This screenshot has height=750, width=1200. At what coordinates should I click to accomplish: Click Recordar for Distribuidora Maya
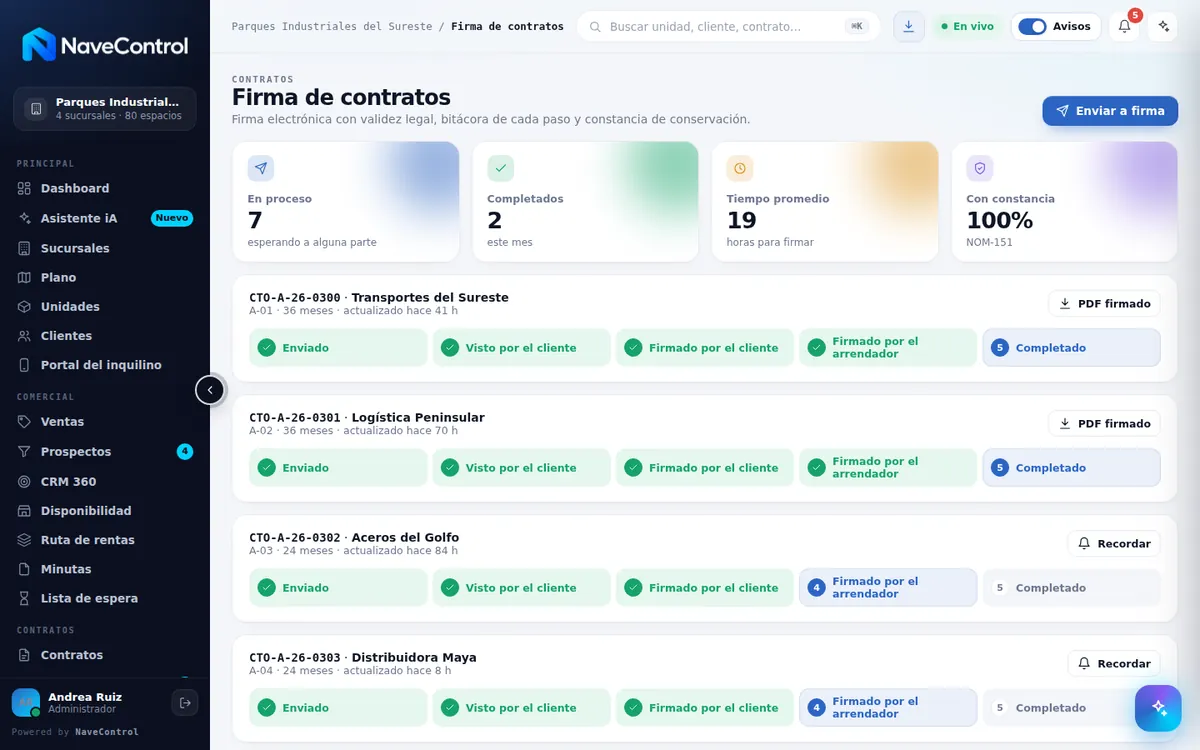[1114, 664]
